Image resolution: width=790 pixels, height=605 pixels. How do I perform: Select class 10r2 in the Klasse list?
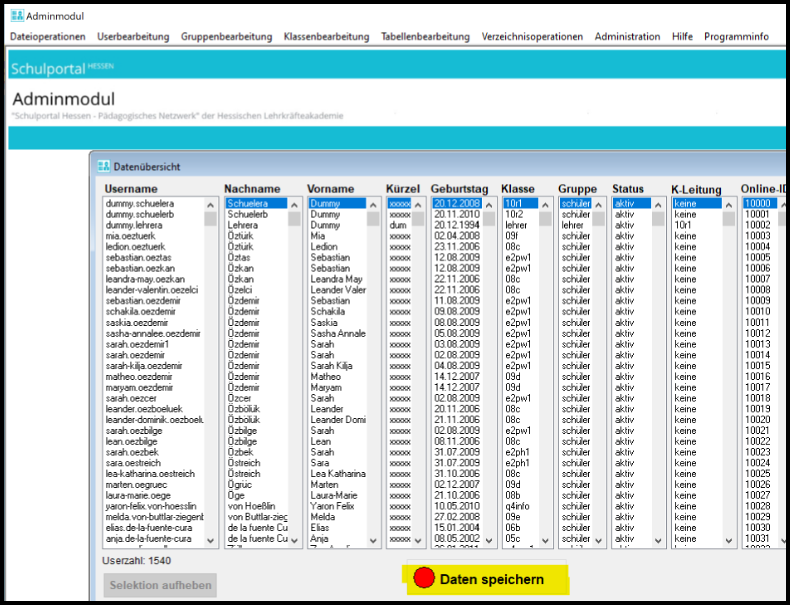click(514, 214)
